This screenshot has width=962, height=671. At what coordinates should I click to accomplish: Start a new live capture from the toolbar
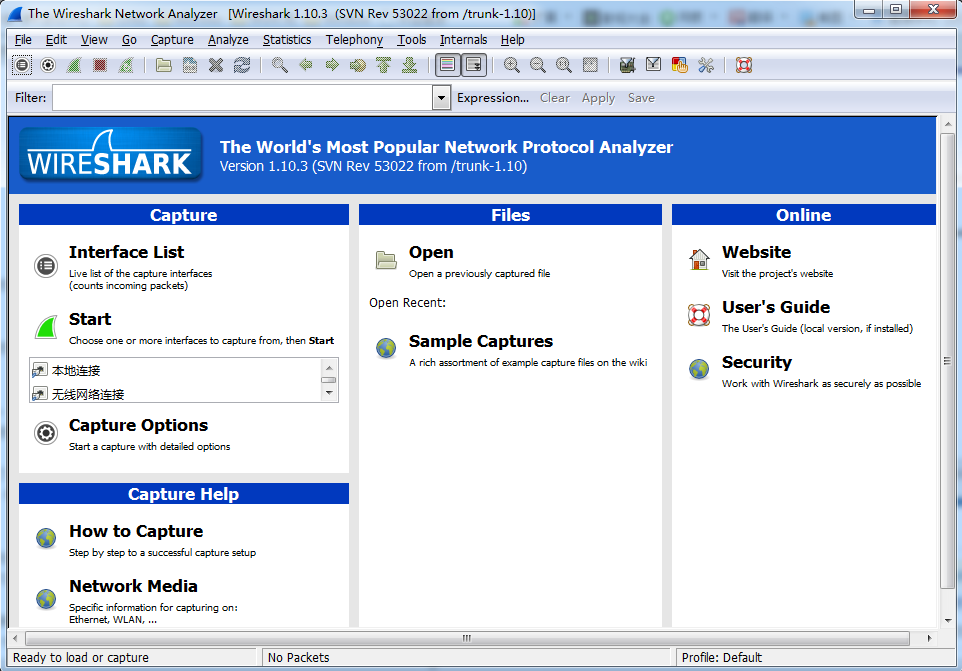coord(74,65)
